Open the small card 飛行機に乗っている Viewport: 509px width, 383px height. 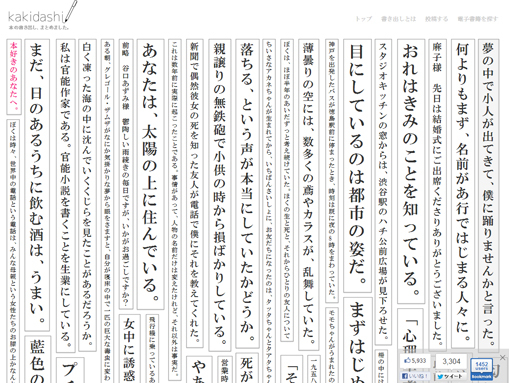coord(152,348)
